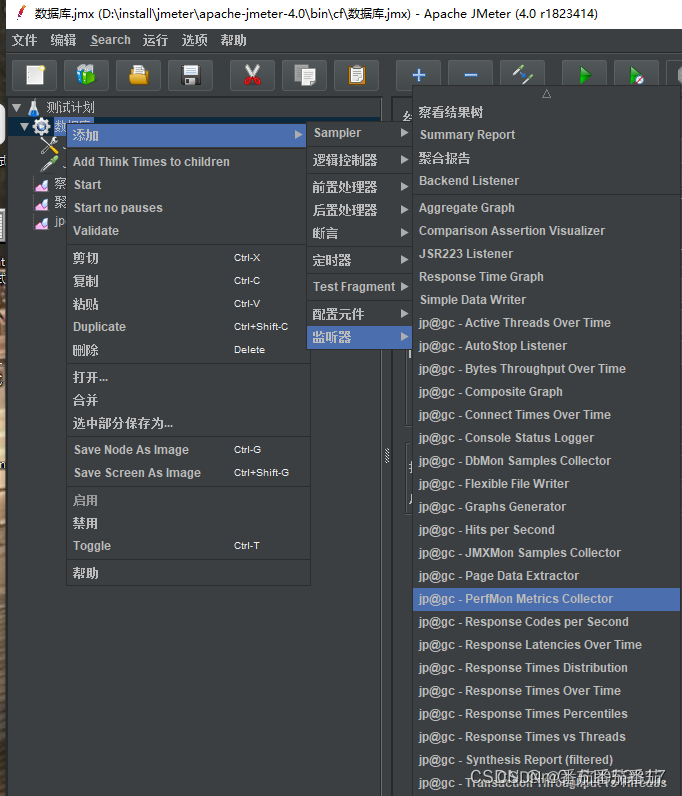Viewport: 682px width, 796px height.
Task: Add jp@gc - Active Threads Over Time
Action: pos(546,323)
